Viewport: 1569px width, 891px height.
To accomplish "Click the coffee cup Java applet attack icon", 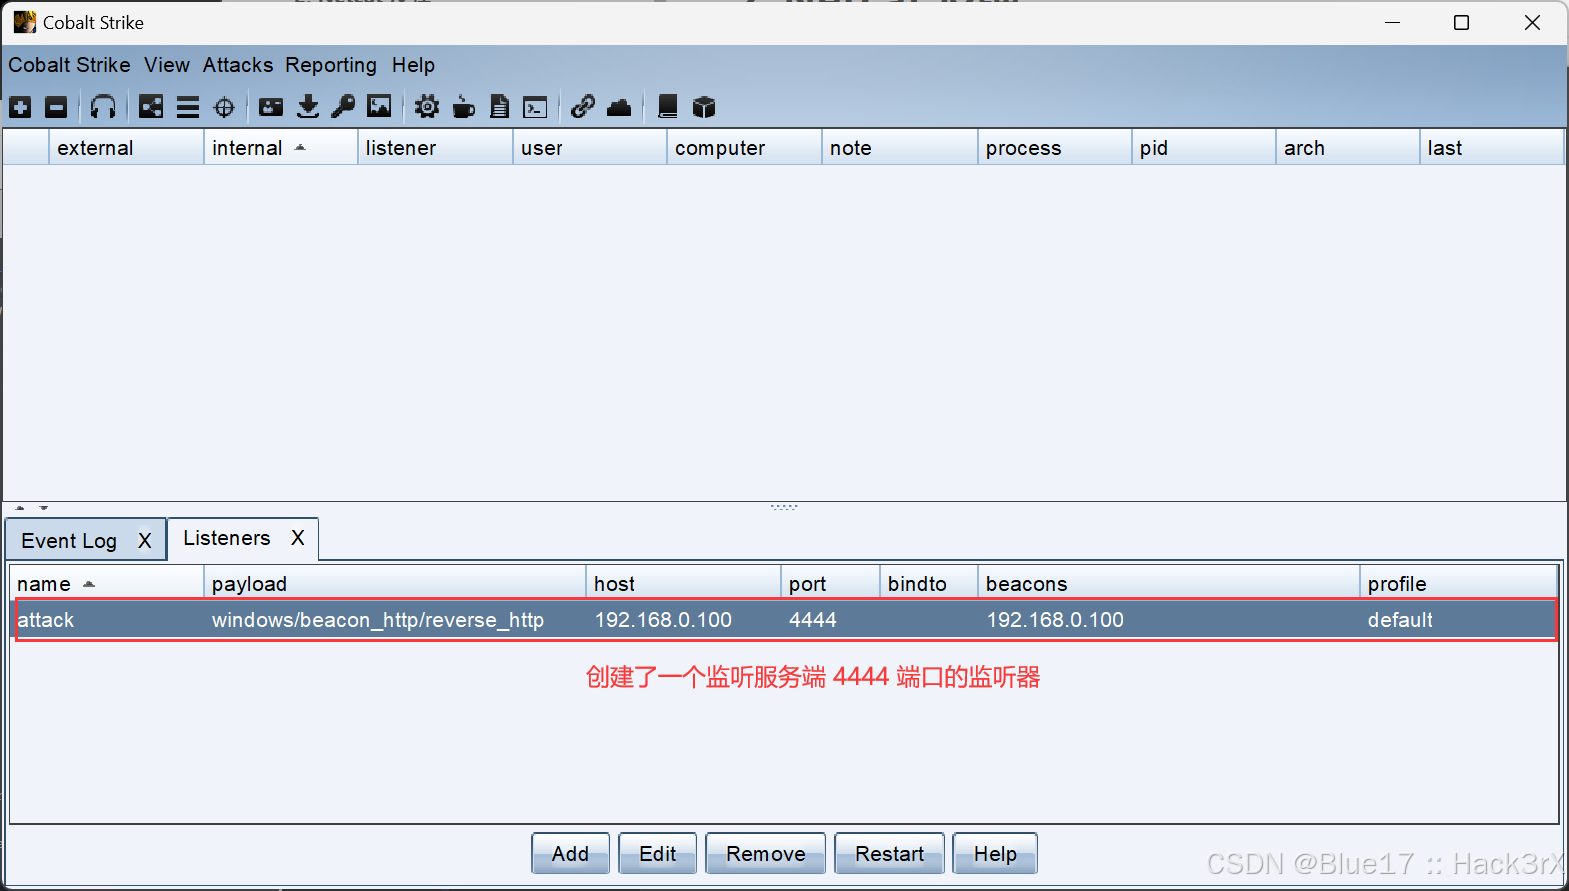I will 464,107.
